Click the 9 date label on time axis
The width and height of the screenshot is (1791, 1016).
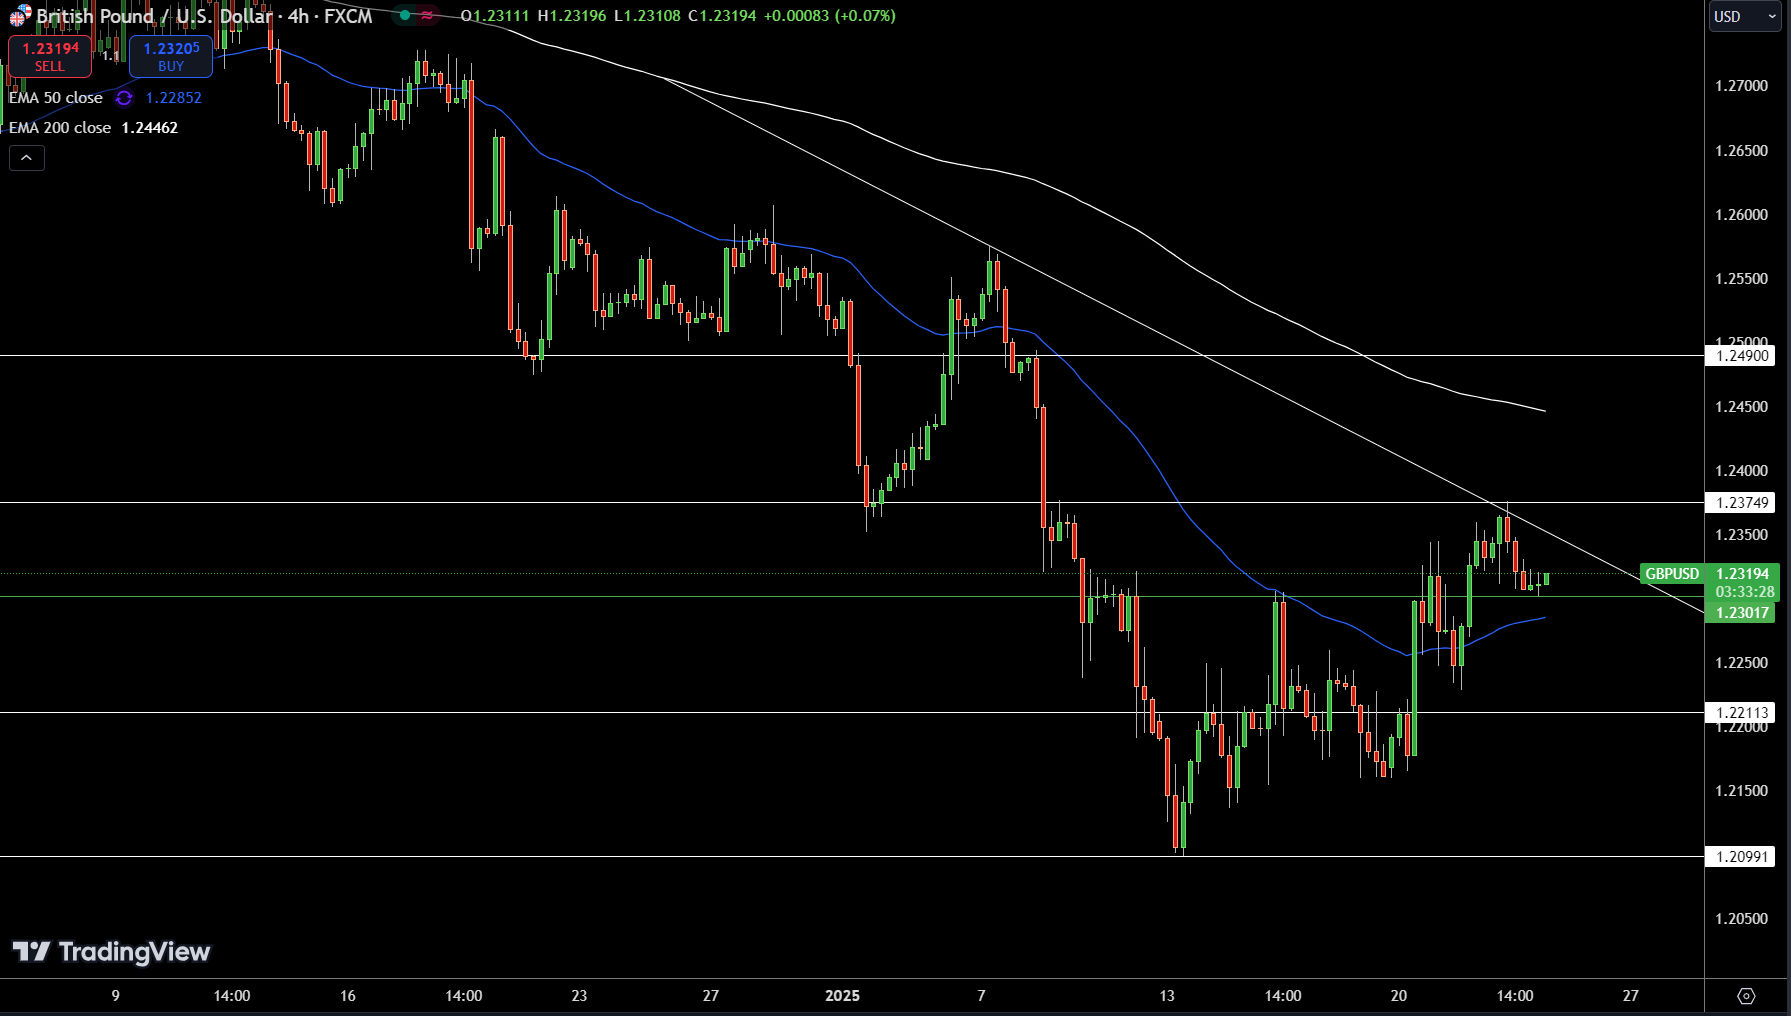(115, 996)
